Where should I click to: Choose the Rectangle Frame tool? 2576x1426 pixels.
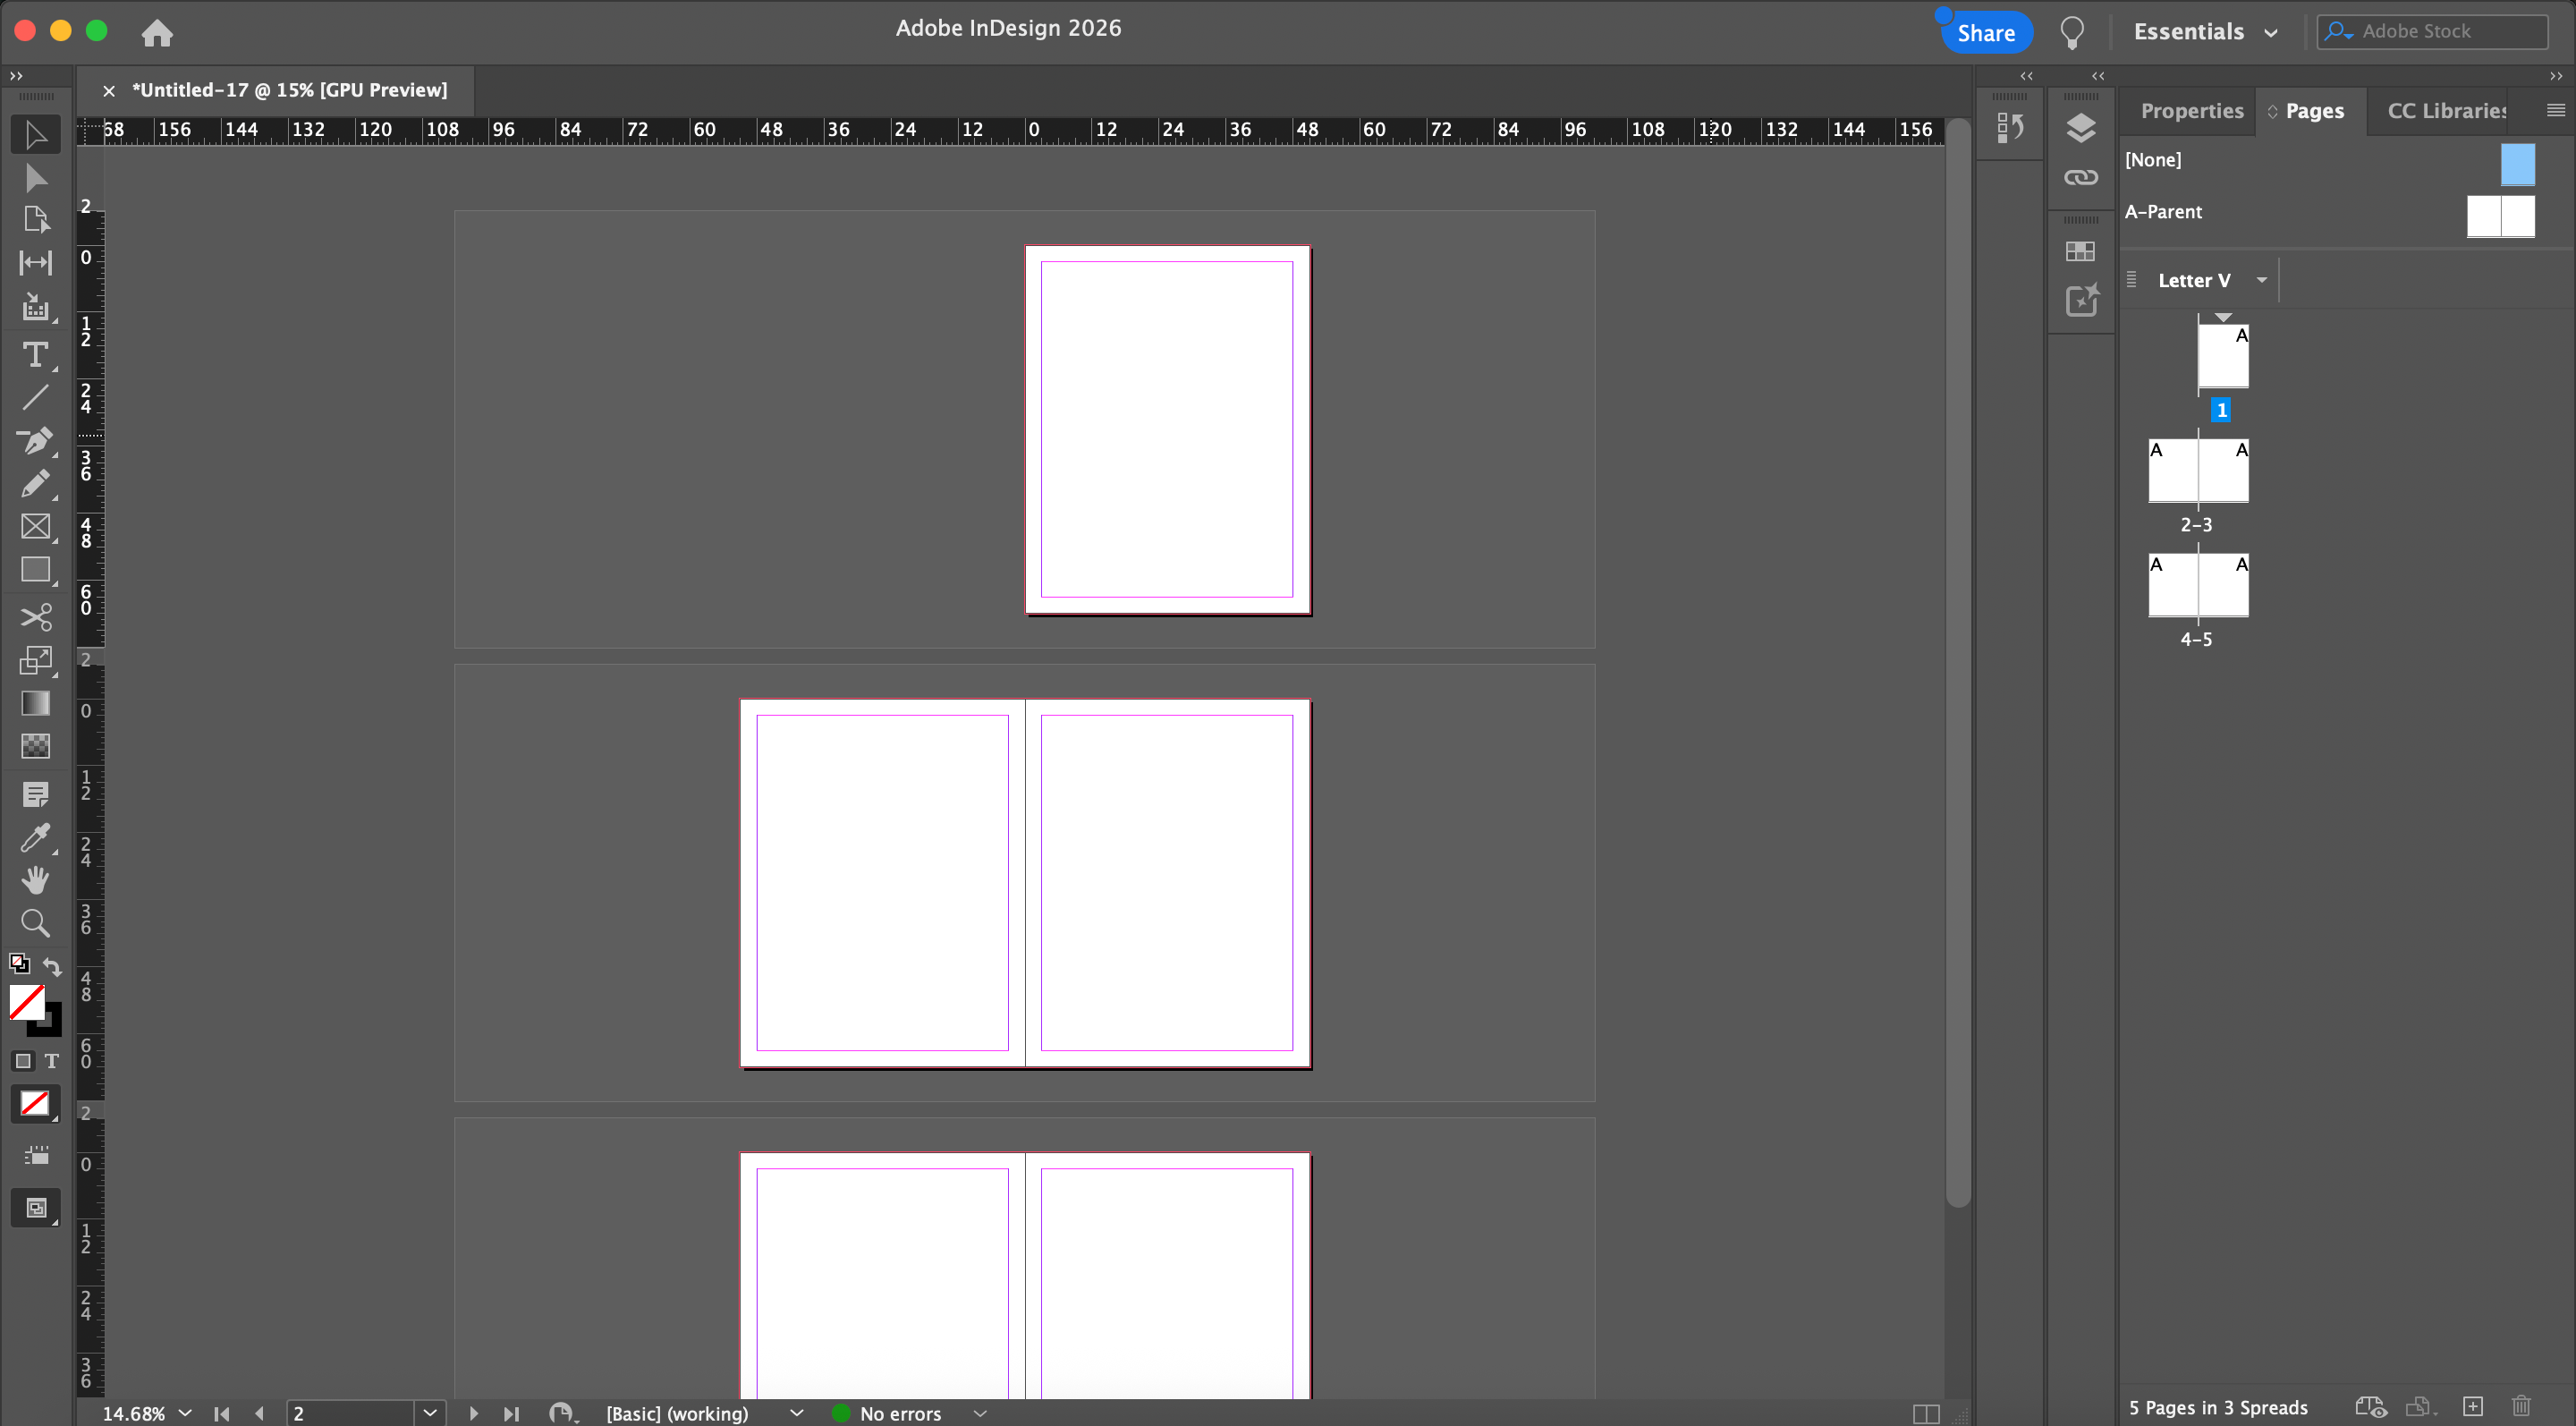pos(35,527)
